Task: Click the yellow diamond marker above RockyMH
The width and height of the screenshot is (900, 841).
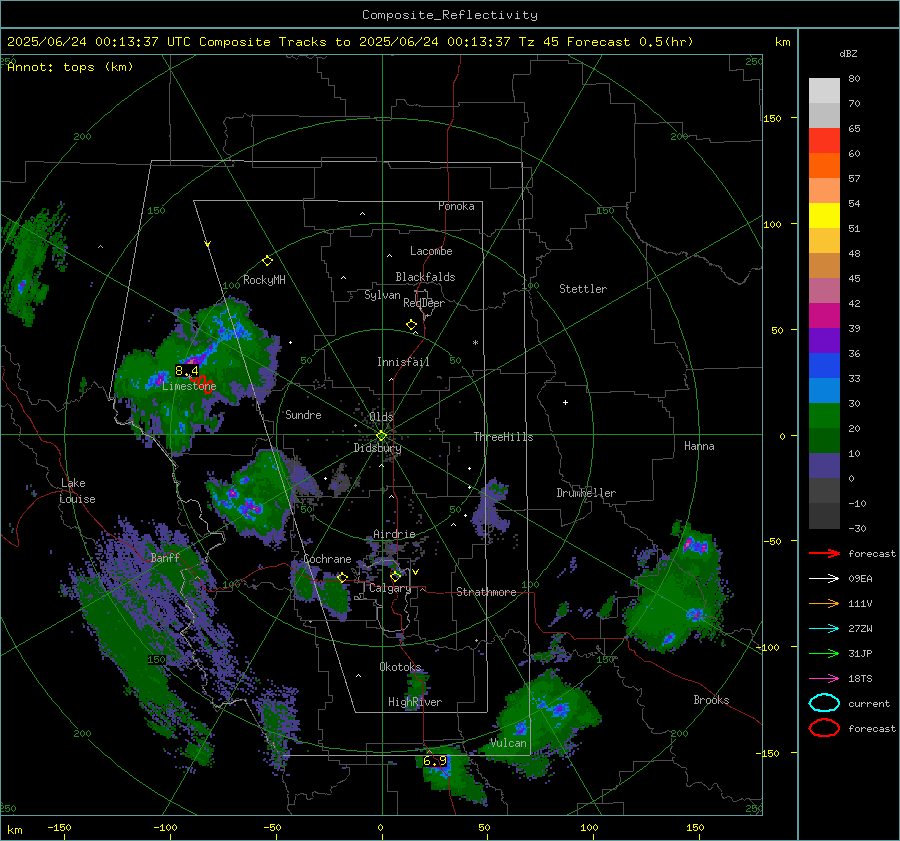Action: click(x=267, y=261)
